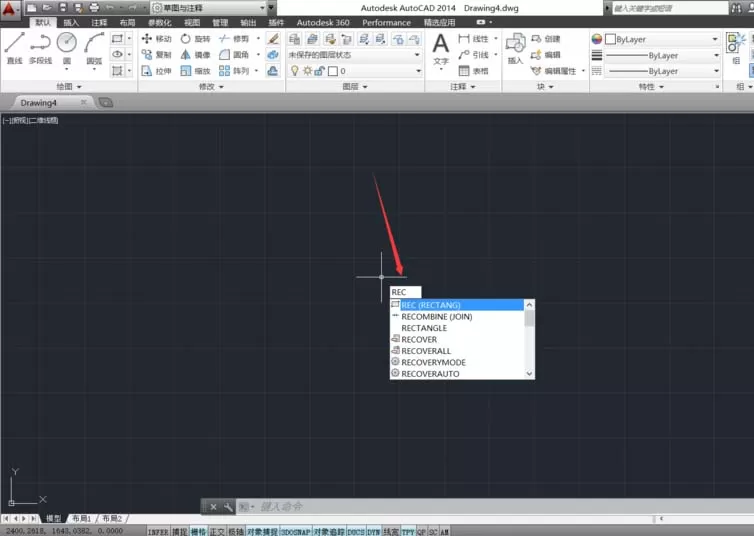
Task: Click the Move (移动) tool
Action: coord(156,38)
